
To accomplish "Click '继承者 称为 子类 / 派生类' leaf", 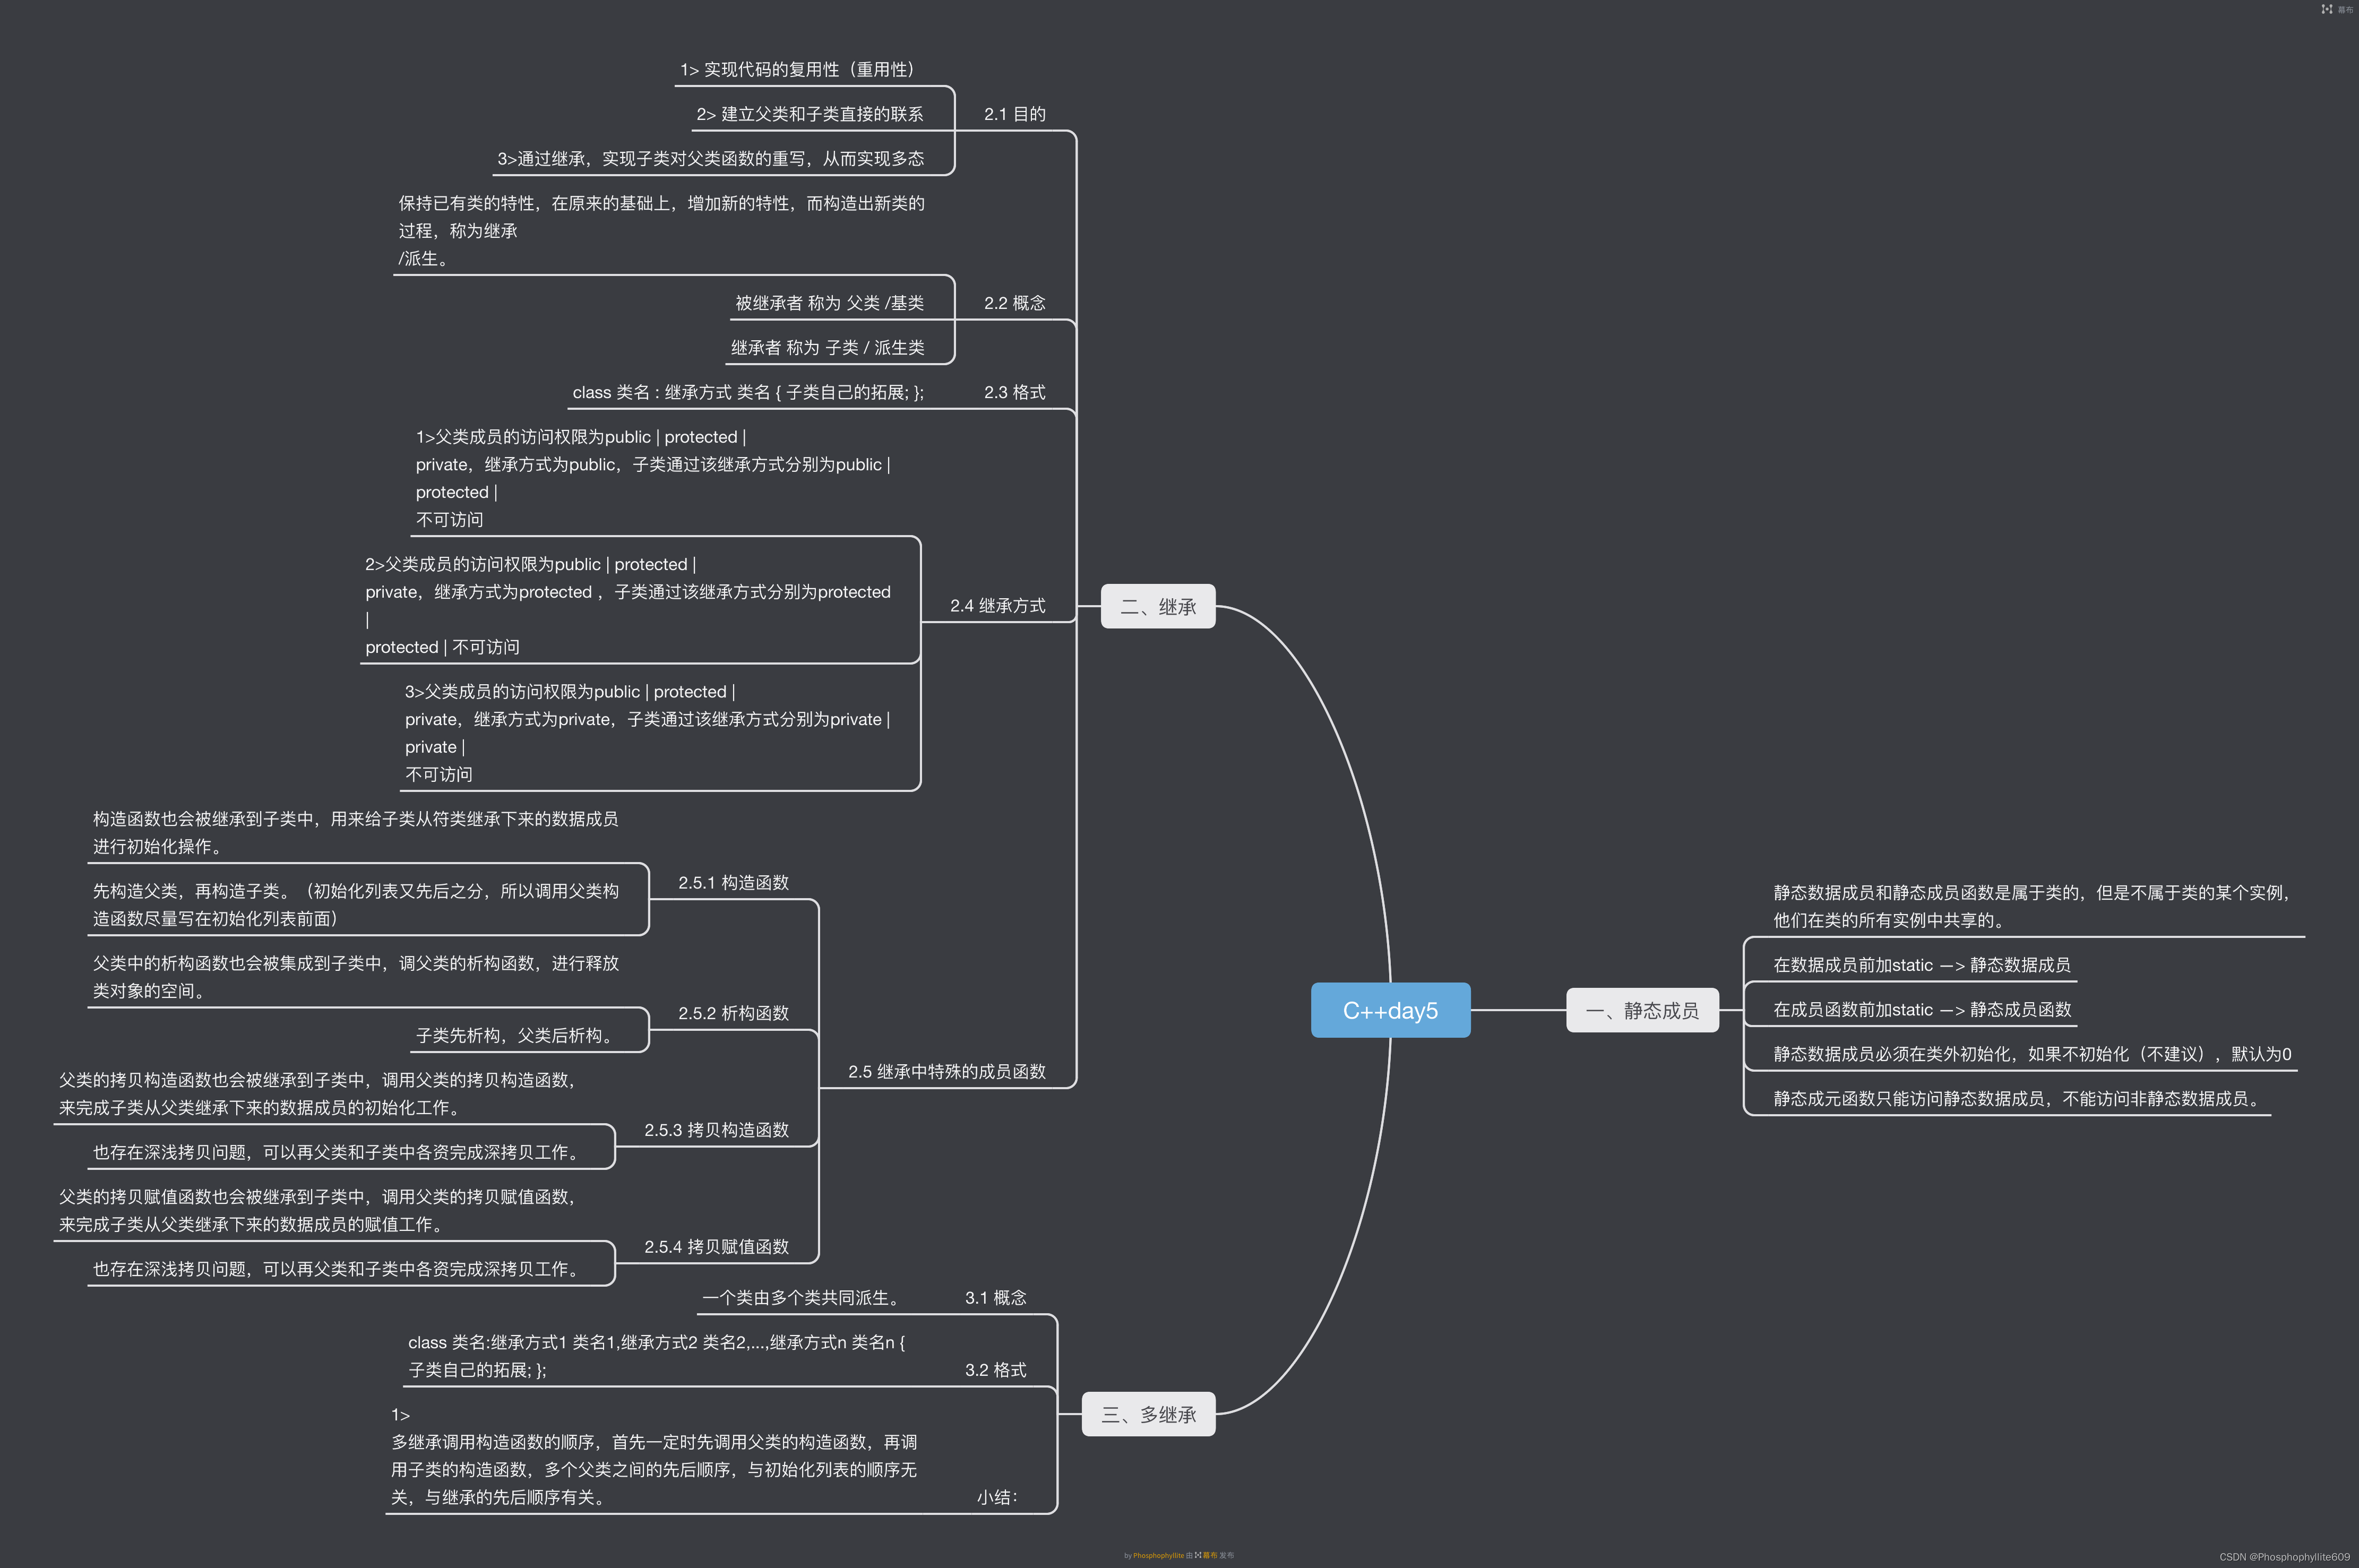I will click(827, 347).
